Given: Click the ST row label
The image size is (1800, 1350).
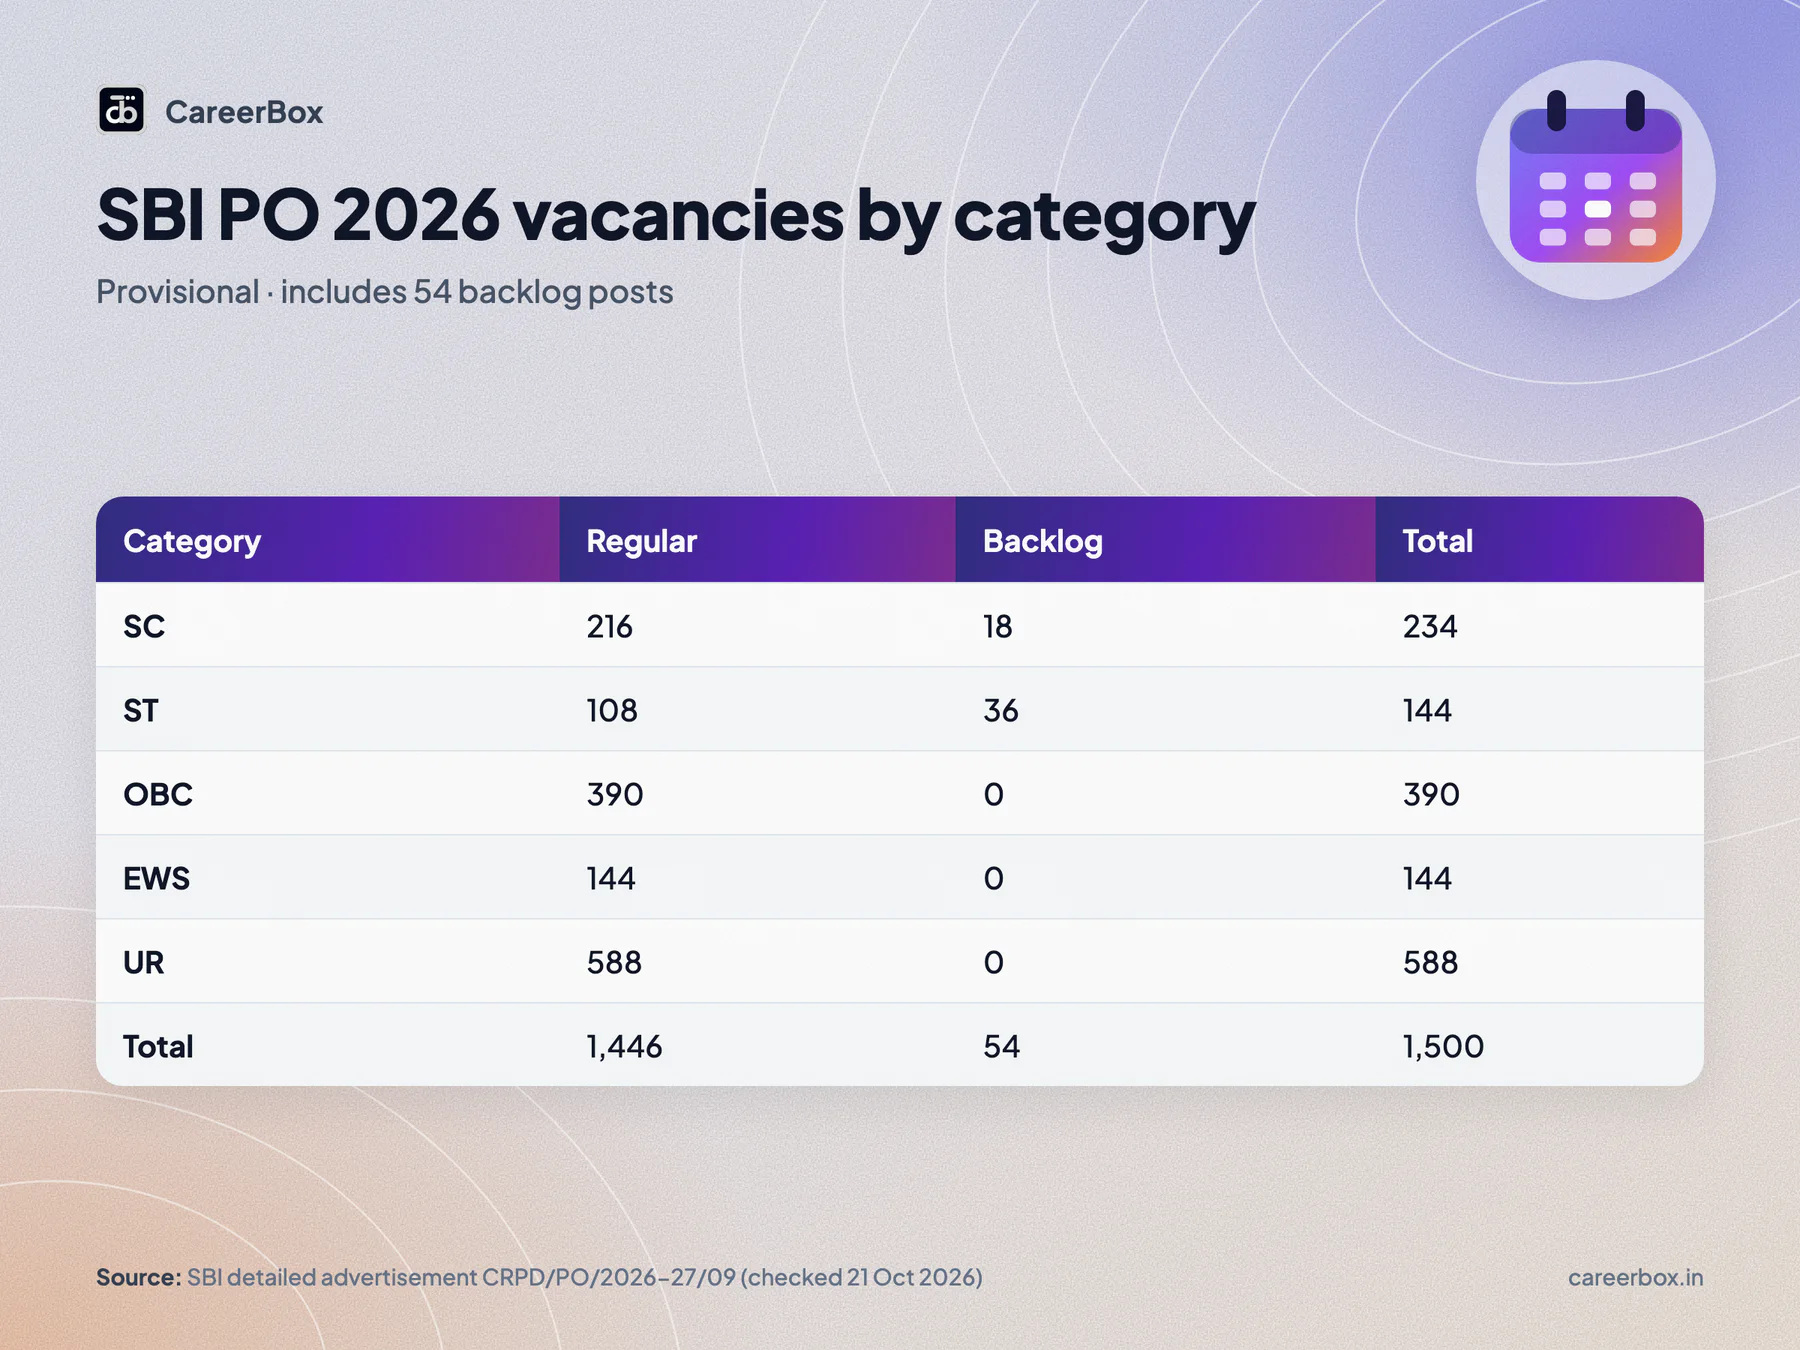Looking at the screenshot, I should (x=141, y=710).
